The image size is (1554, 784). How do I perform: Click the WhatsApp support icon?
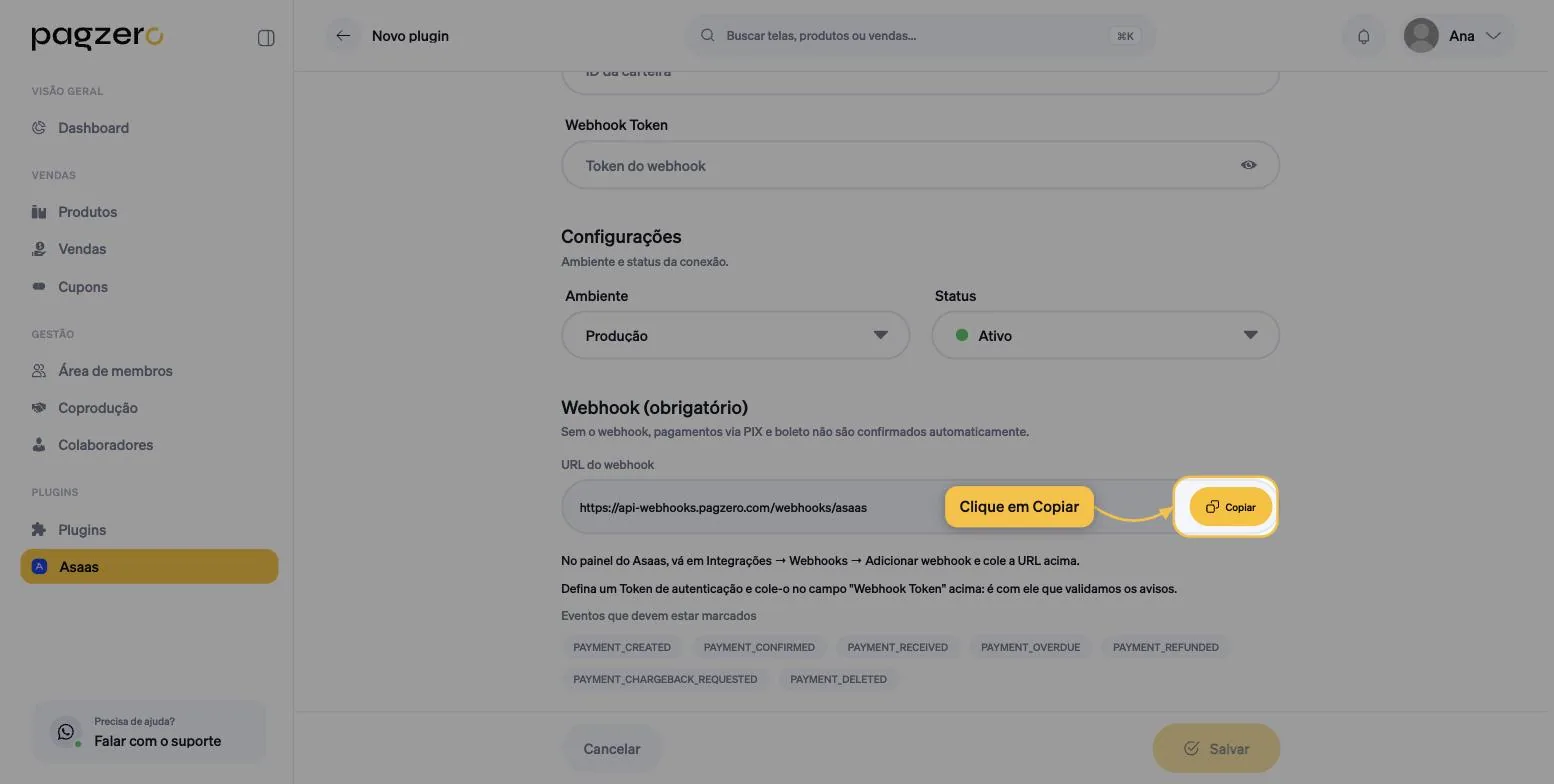[66, 732]
